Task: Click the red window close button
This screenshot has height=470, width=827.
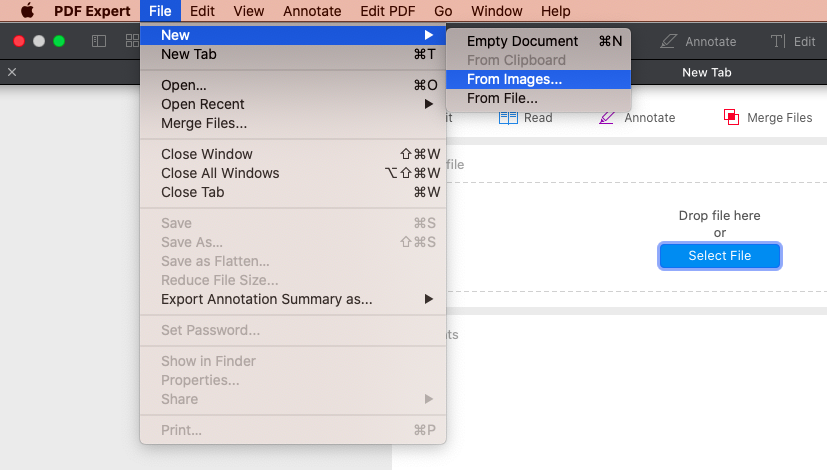Action: point(19,41)
